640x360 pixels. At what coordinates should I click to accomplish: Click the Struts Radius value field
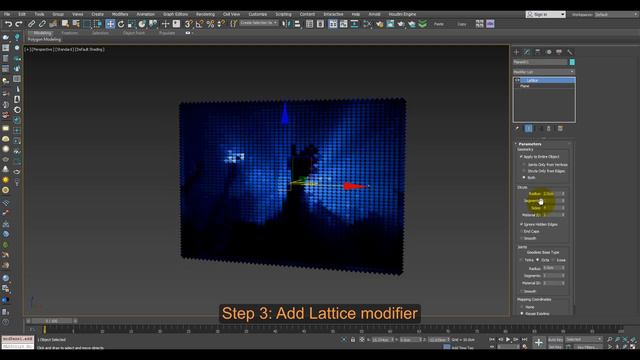(x=551, y=194)
